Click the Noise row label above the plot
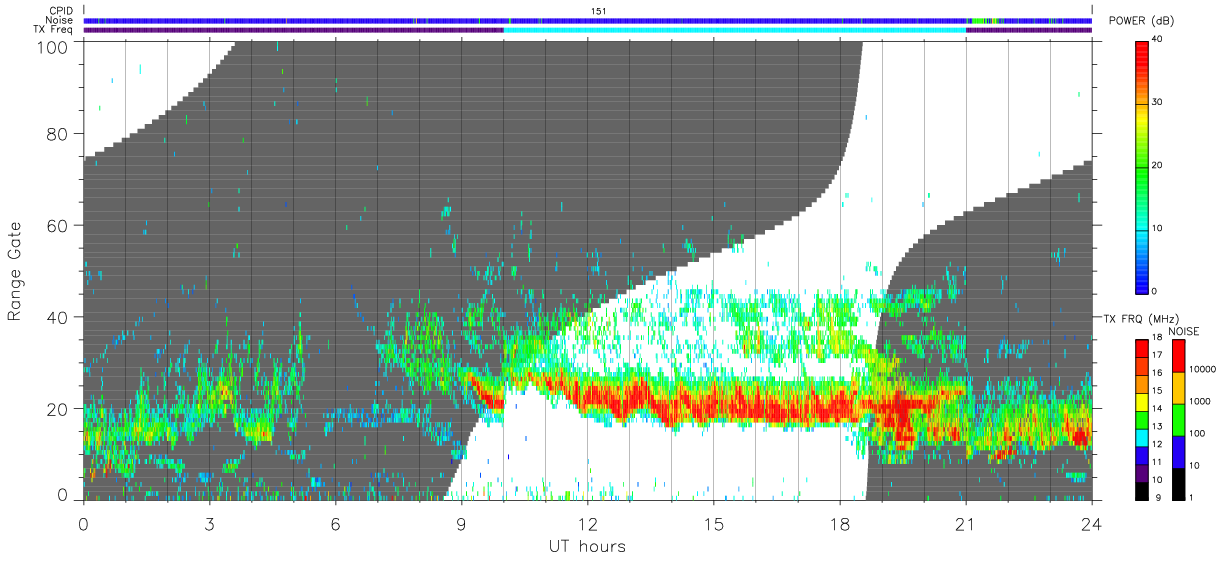Viewport: 1228px width, 567px height. (59, 20)
